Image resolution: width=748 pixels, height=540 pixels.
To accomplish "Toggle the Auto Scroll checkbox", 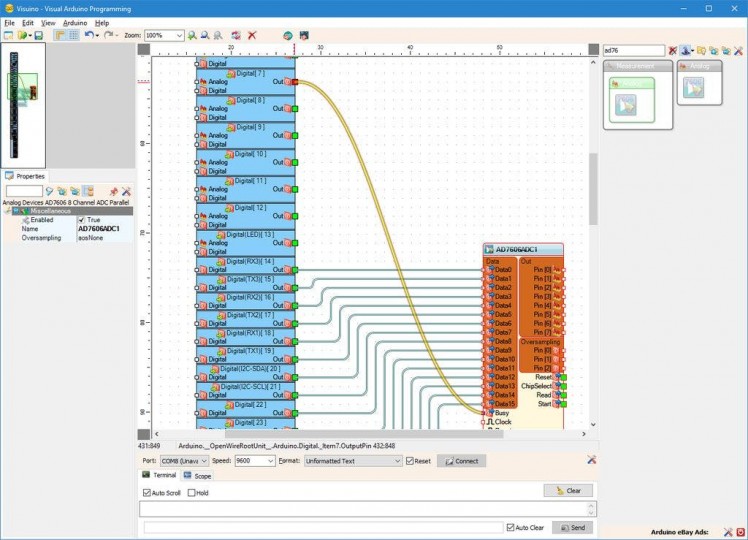I will [x=145, y=493].
